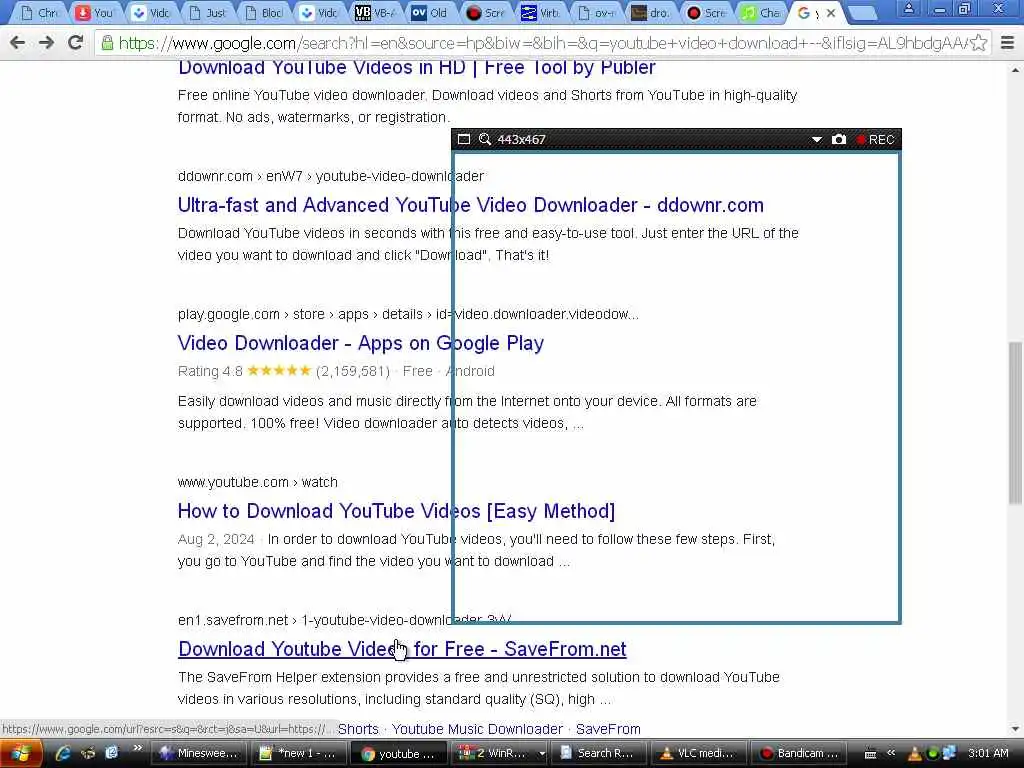Viewport: 1024px width, 768px height.
Task: Click Bandicam fullscreen rectangle mode icon
Action: tap(464, 139)
